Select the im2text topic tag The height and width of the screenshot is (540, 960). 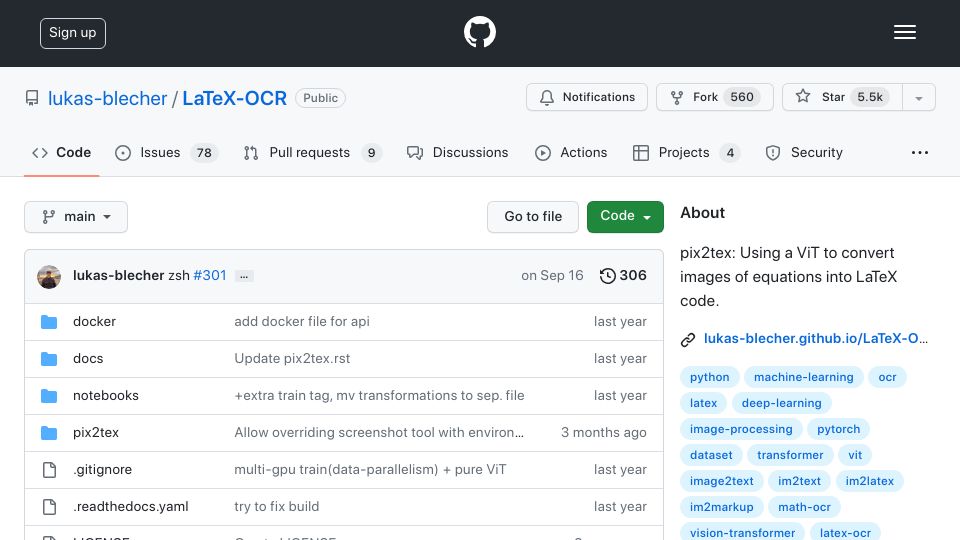coord(799,481)
